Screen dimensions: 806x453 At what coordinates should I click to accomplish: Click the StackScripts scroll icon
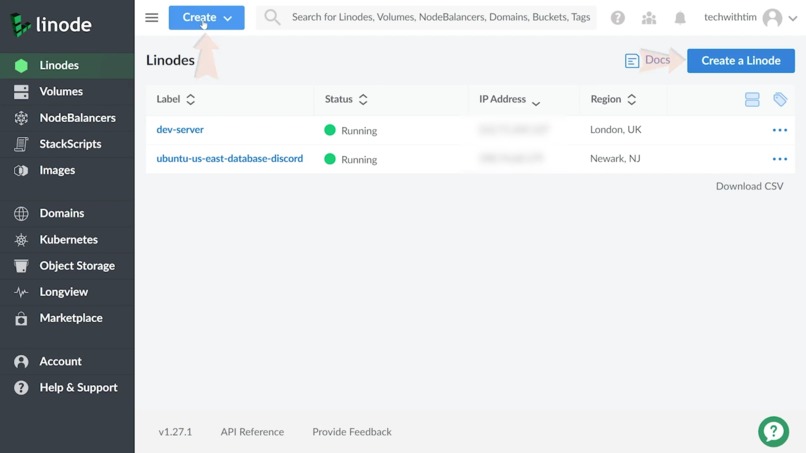click(x=21, y=144)
